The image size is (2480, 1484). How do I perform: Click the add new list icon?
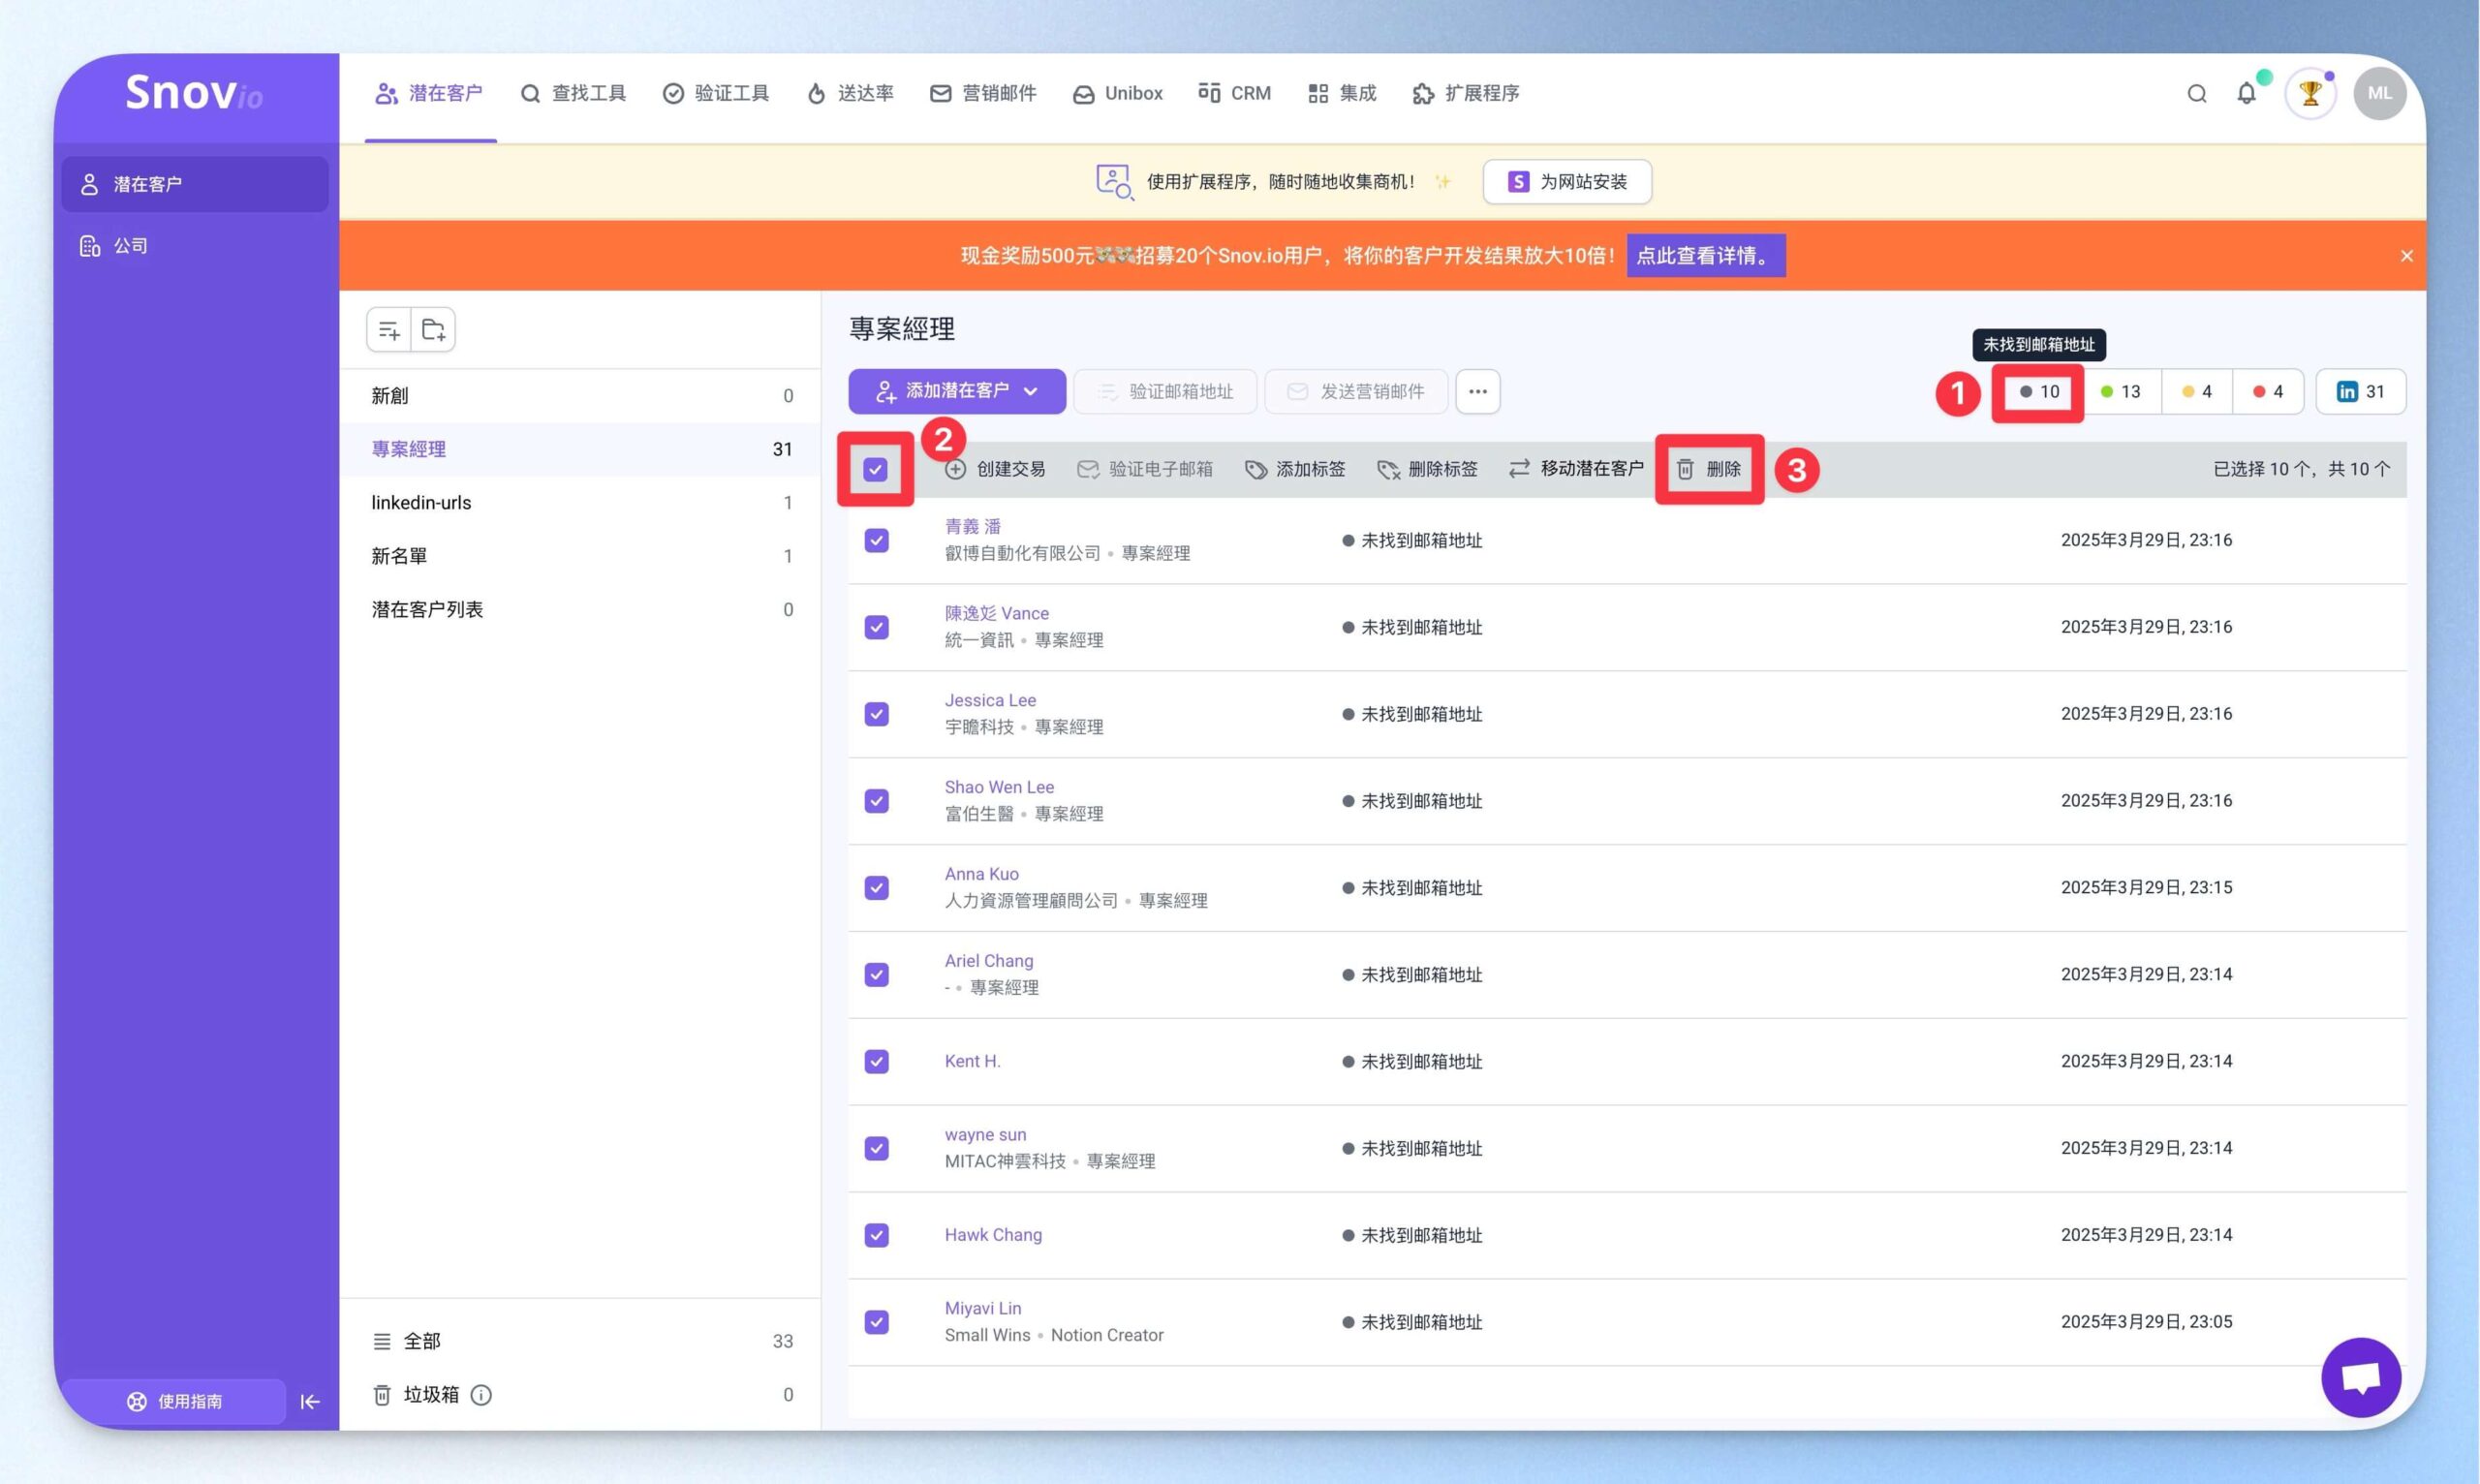(389, 330)
